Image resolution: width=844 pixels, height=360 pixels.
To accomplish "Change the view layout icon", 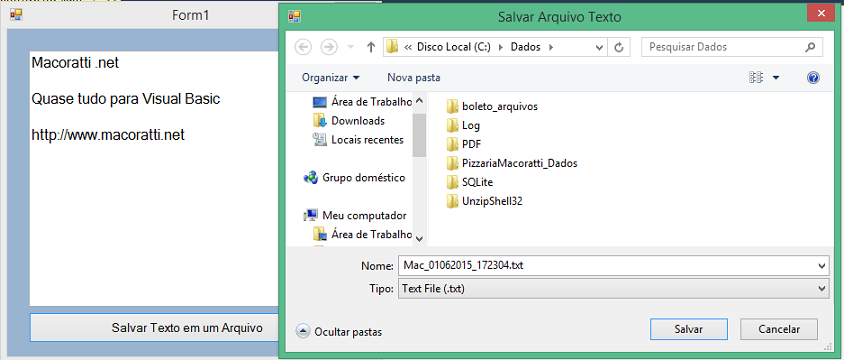I will tap(756, 78).
